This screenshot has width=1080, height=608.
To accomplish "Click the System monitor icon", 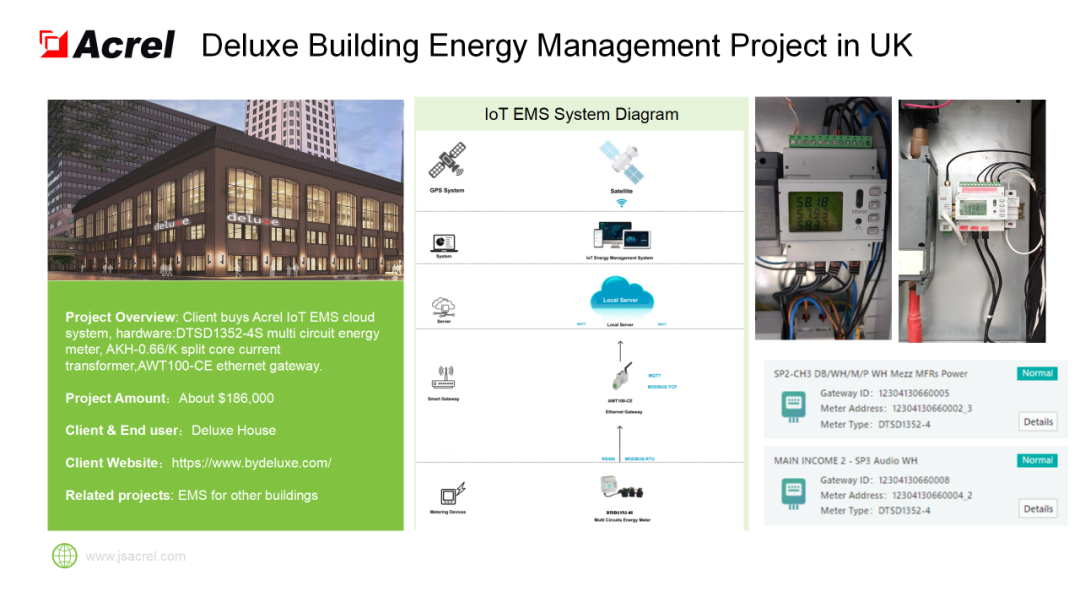I will (444, 243).
